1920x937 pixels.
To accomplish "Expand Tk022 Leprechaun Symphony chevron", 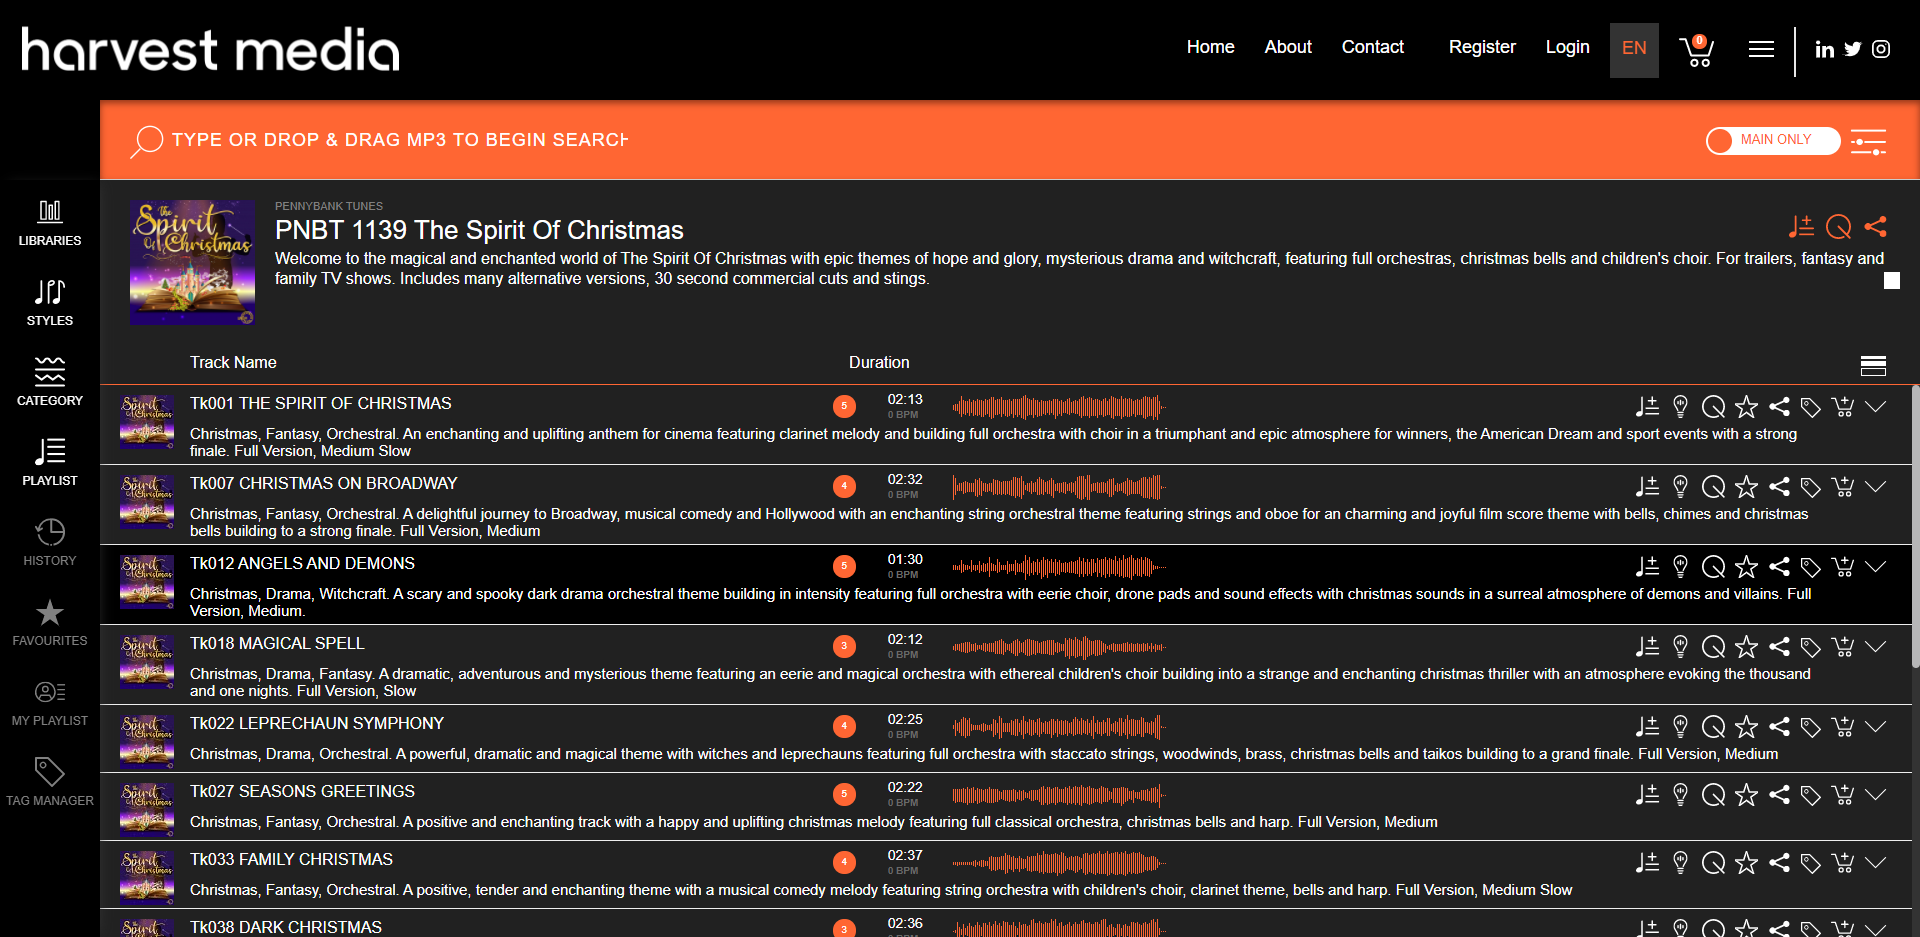I will (1876, 726).
